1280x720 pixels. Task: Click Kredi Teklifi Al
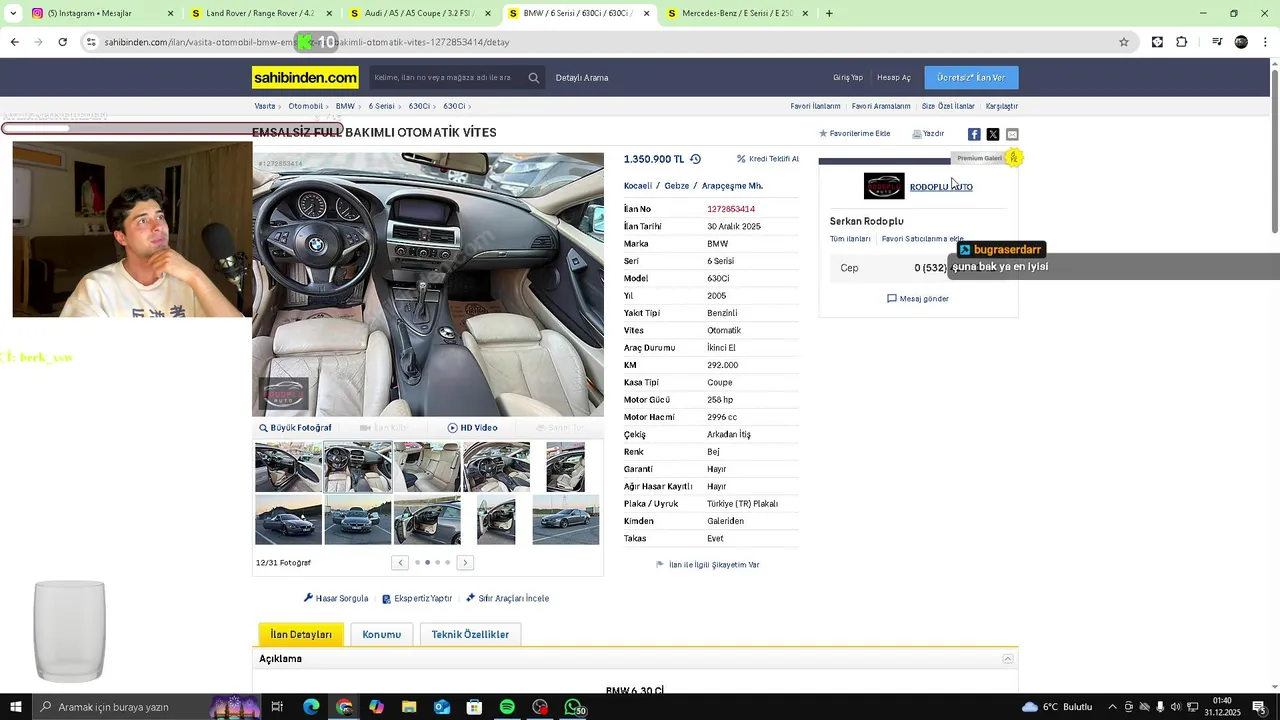point(768,159)
